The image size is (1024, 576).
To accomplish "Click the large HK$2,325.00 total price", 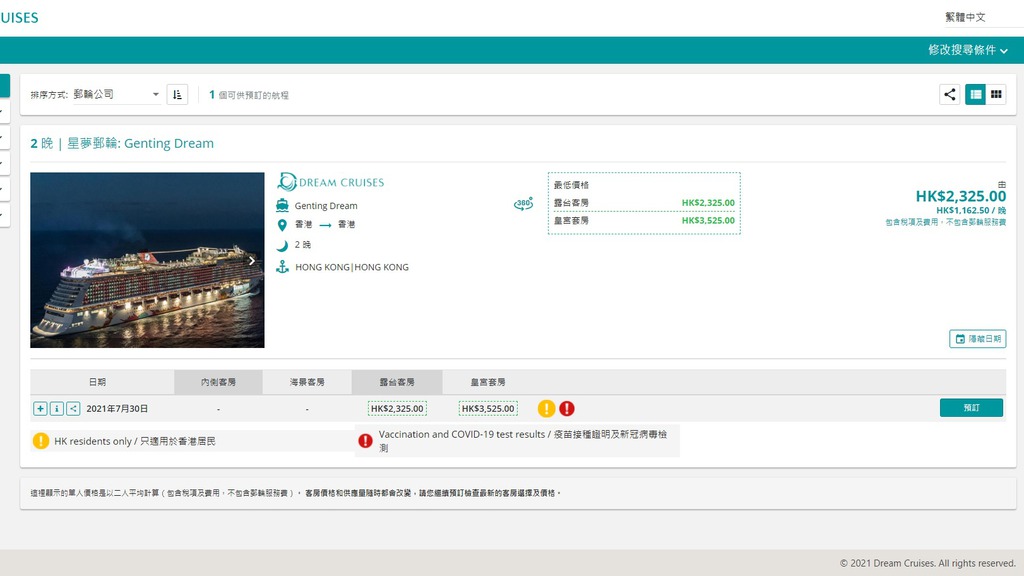I will [x=961, y=196].
